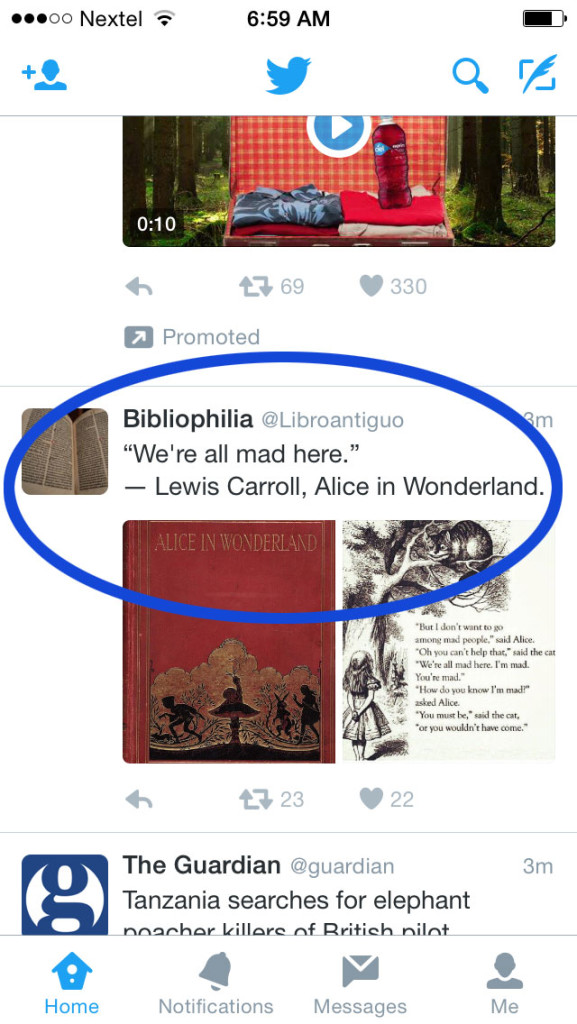This screenshot has height=1024, width=577.
Task: Open the red Alice in Wonderland cover image
Action: tap(229, 641)
